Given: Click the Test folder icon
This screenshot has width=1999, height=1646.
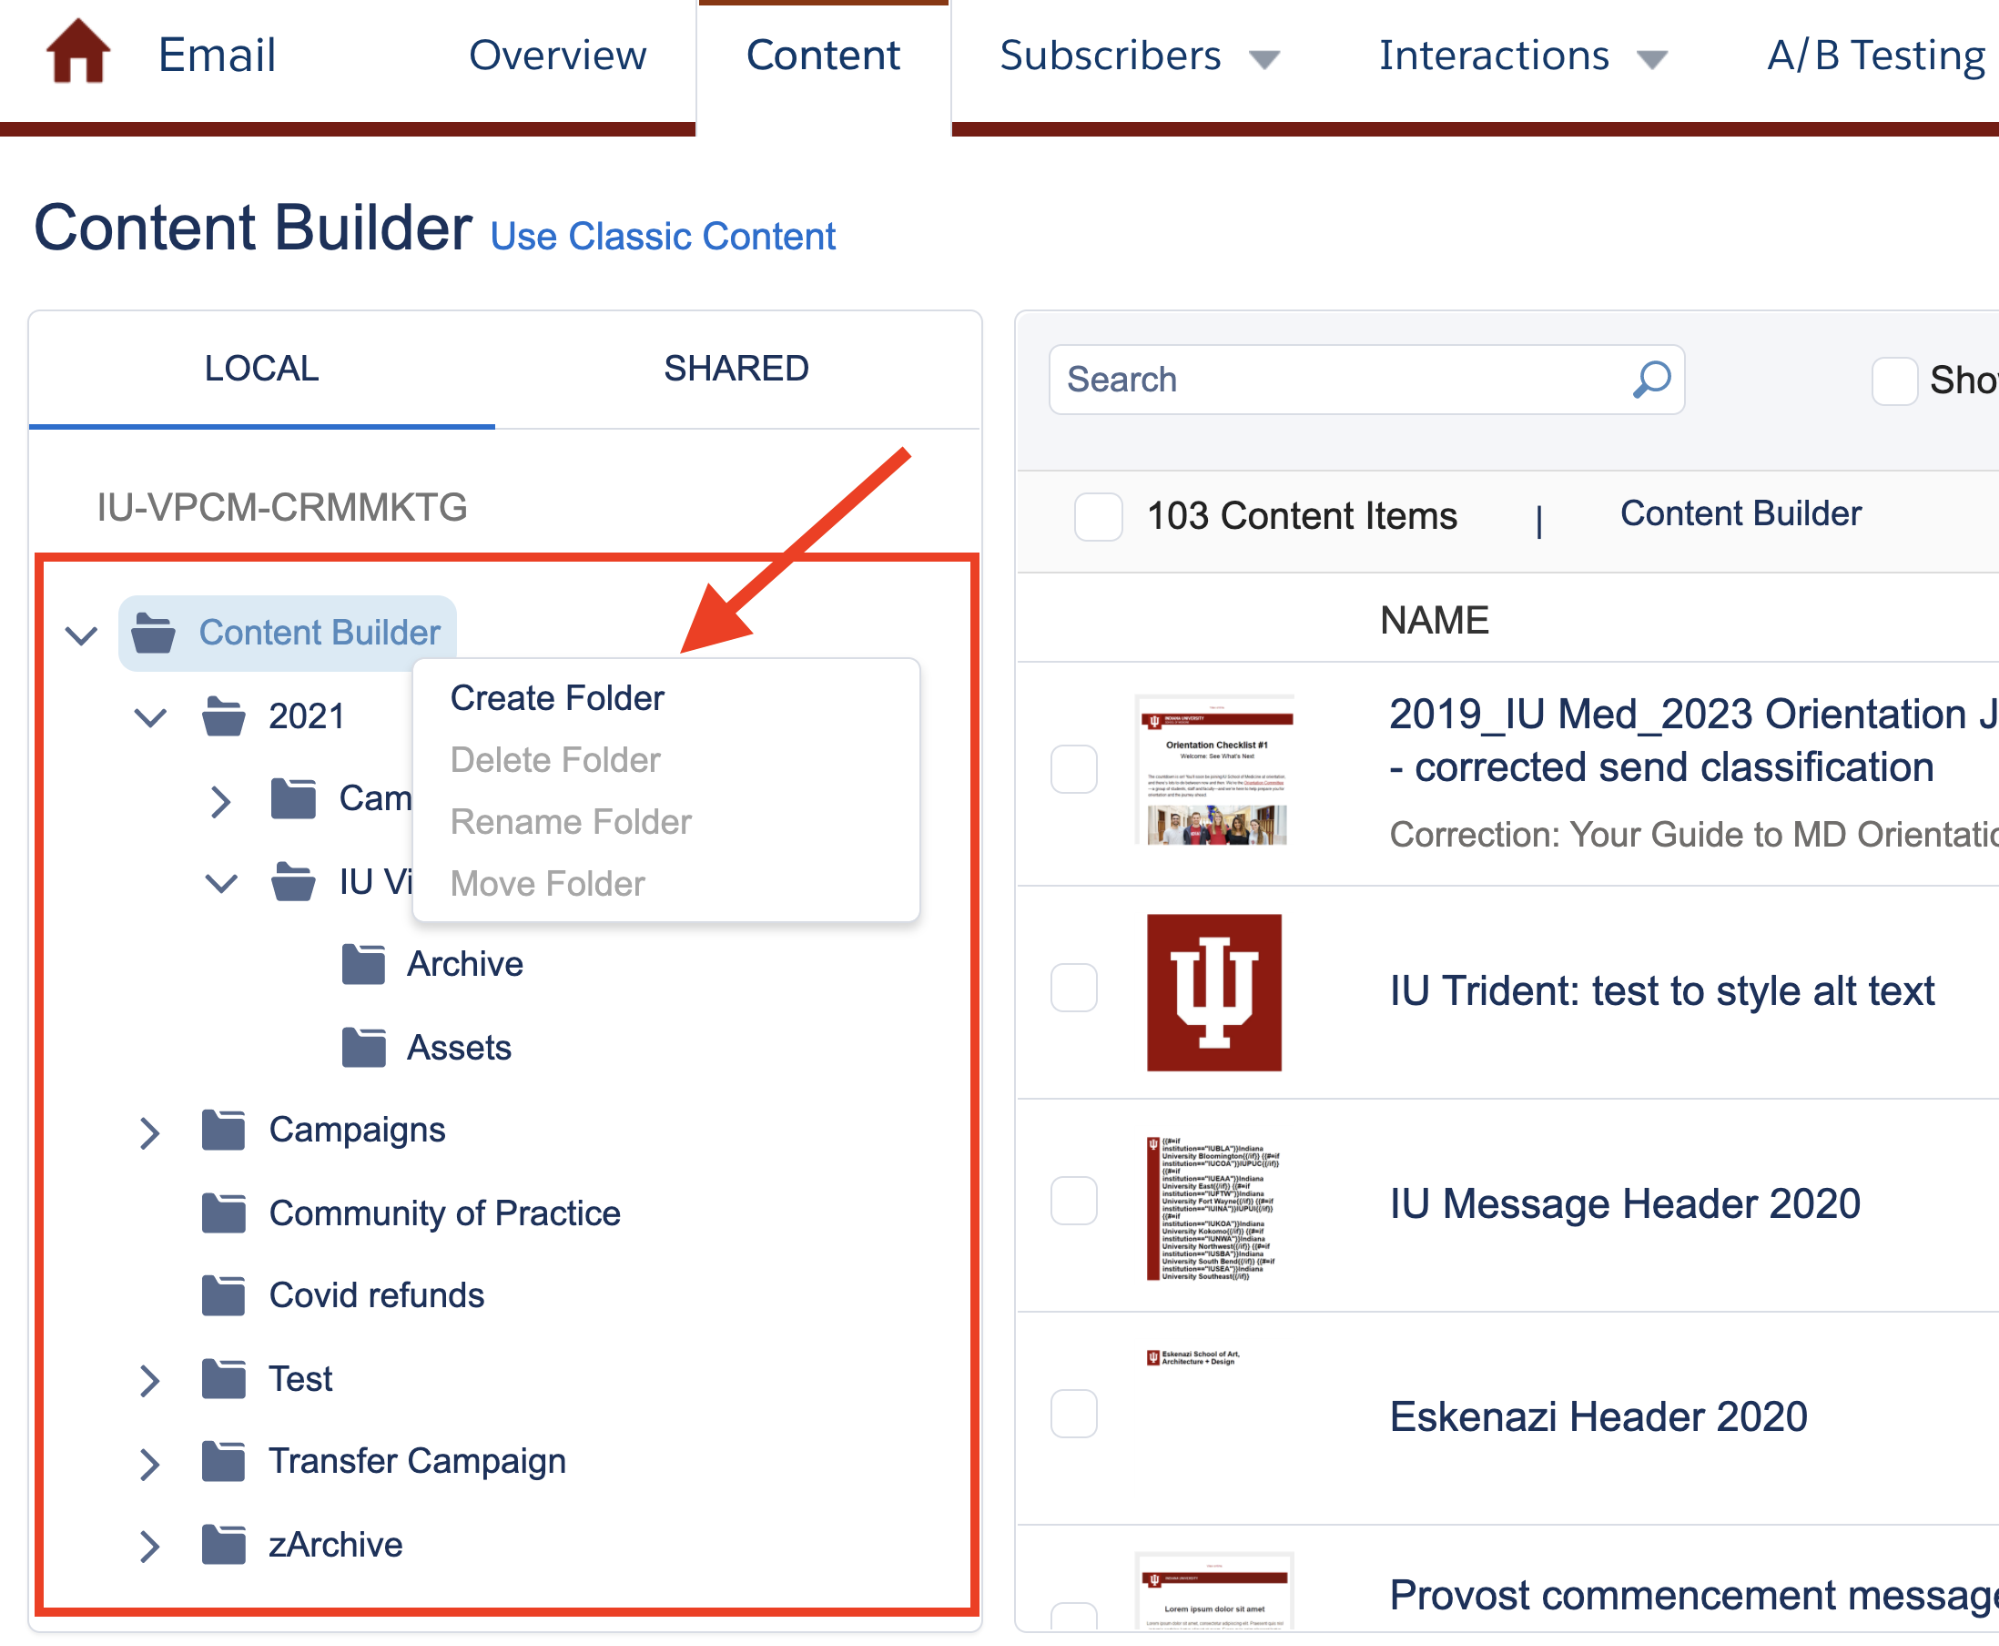Looking at the screenshot, I should tap(223, 1378).
